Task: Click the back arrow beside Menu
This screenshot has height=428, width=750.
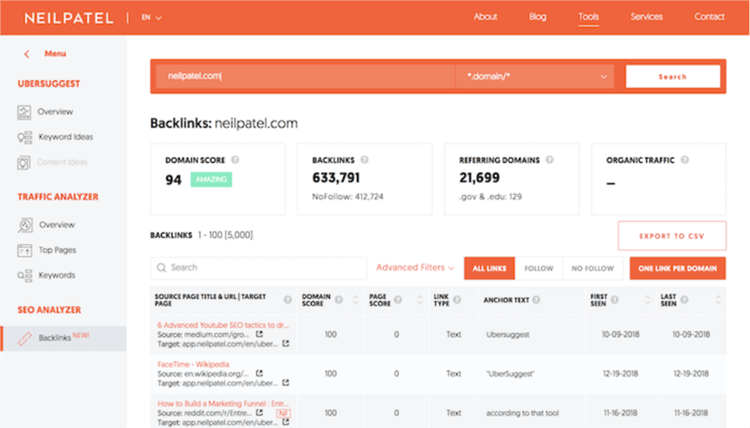Action: click(x=27, y=54)
